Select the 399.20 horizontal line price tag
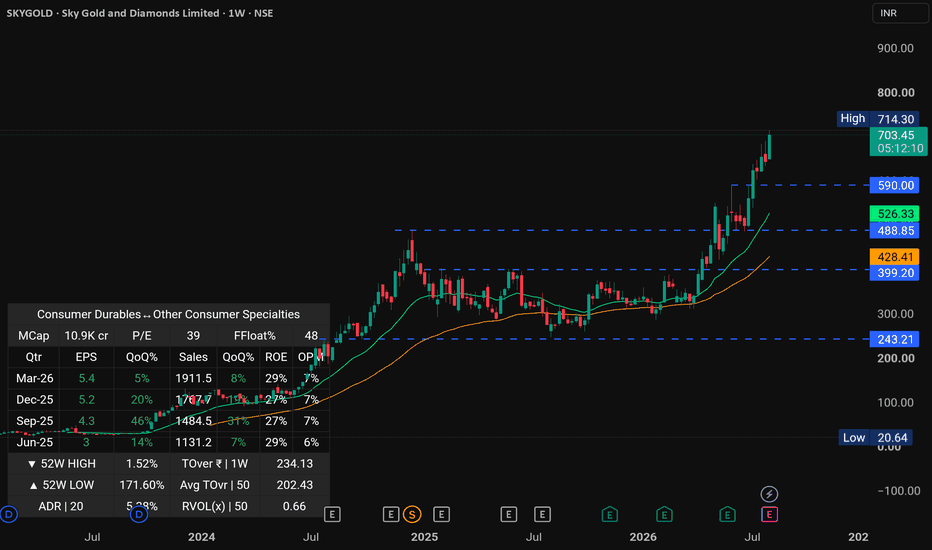Screen dimensions: 932x550 [894, 273]
